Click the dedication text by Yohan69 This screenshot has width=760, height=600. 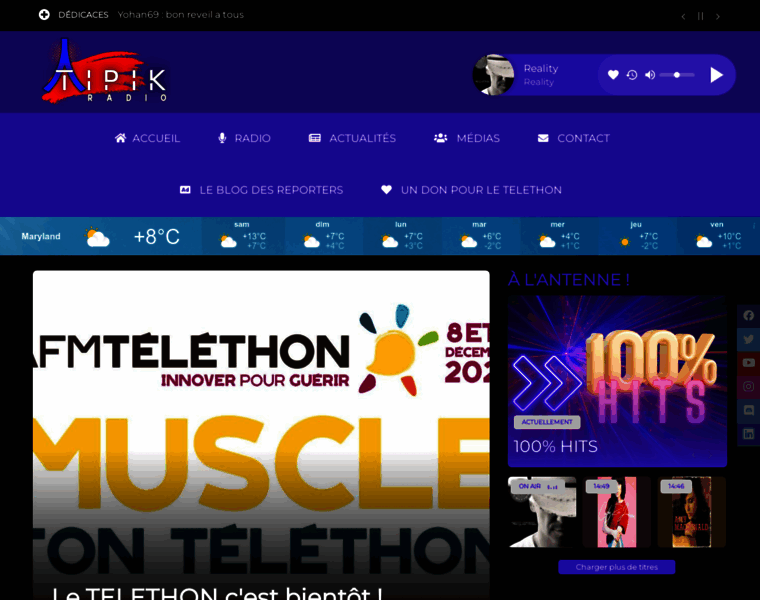point(181,15)
